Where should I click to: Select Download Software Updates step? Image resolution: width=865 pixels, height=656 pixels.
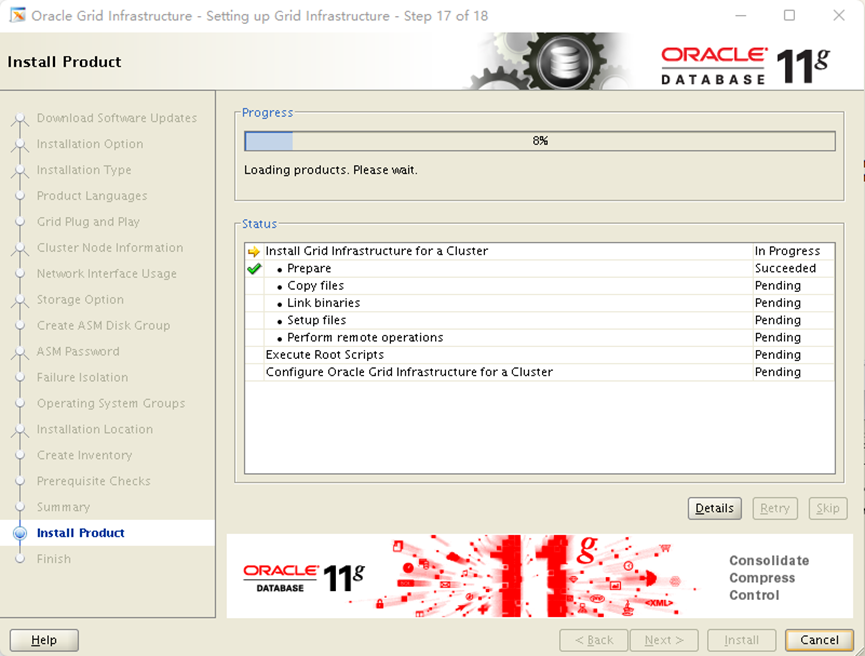116,118
